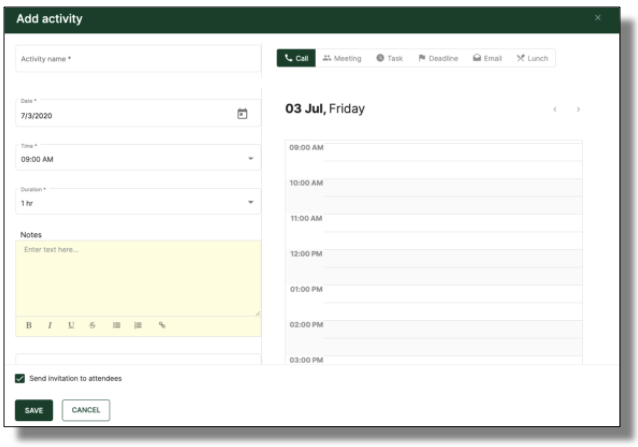Select the 12:00 PM calendar slot
The width and height of the screenshot is (638, 447).
[x=452, y=267]
